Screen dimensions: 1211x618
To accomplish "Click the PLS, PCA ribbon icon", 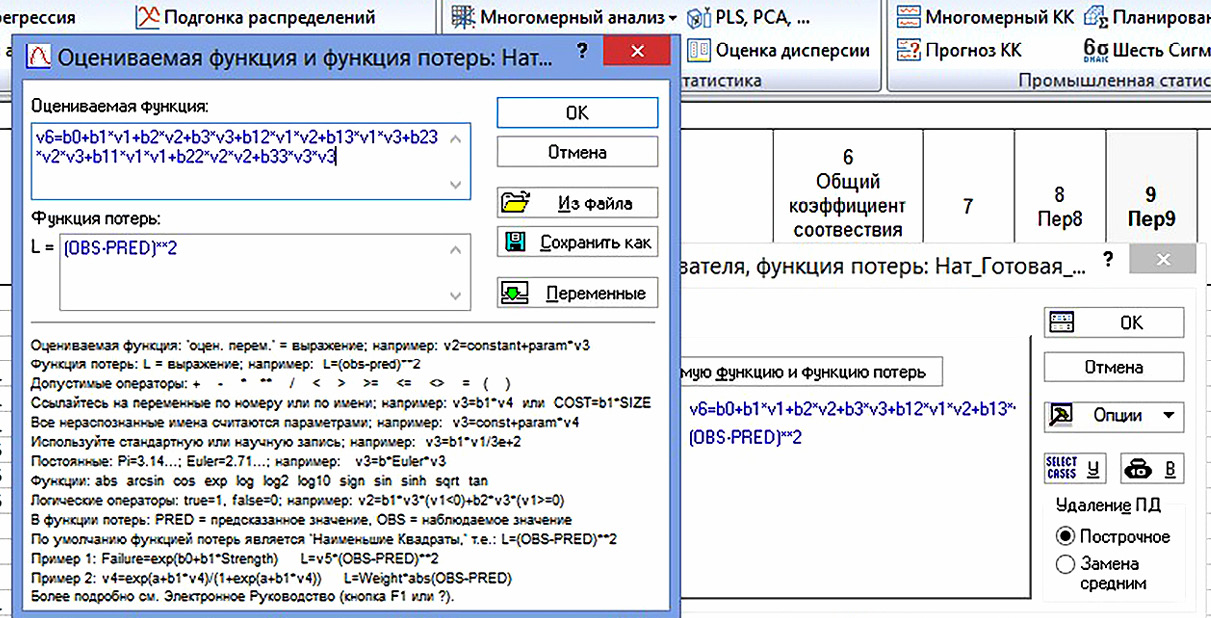I will (x=699, y=17).
